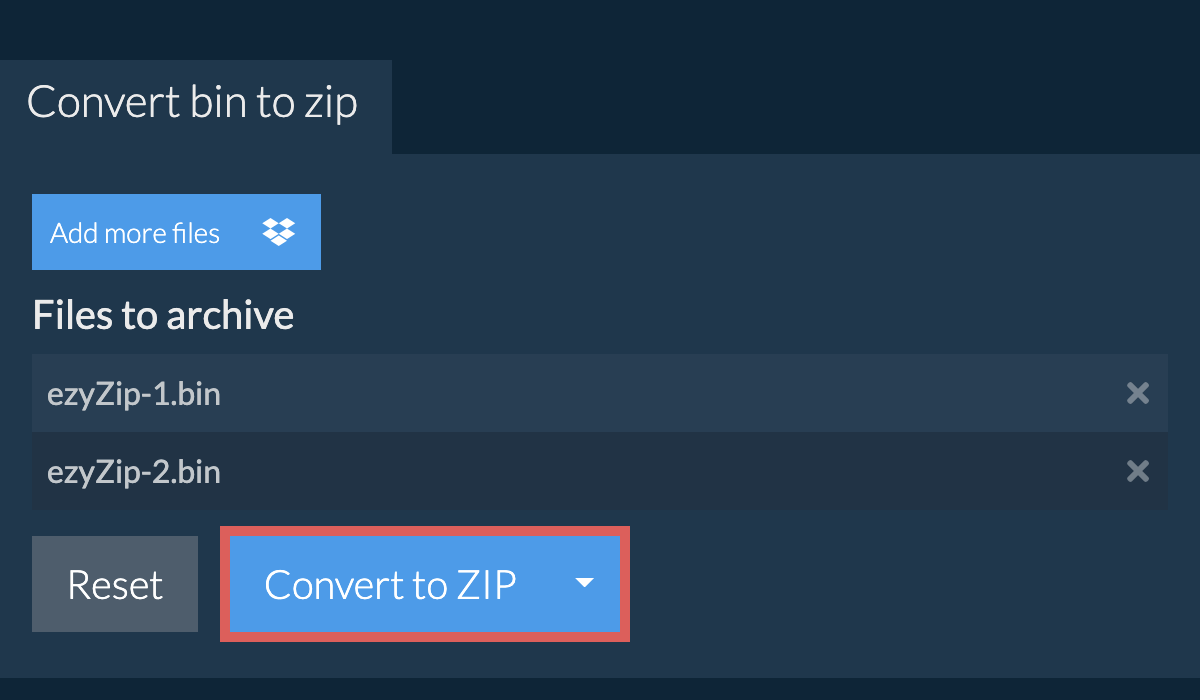Viewport: 1200px width, 700px height.
Task: Click the red highlight border around Convert to ZIP
Action: click(424, 530)
